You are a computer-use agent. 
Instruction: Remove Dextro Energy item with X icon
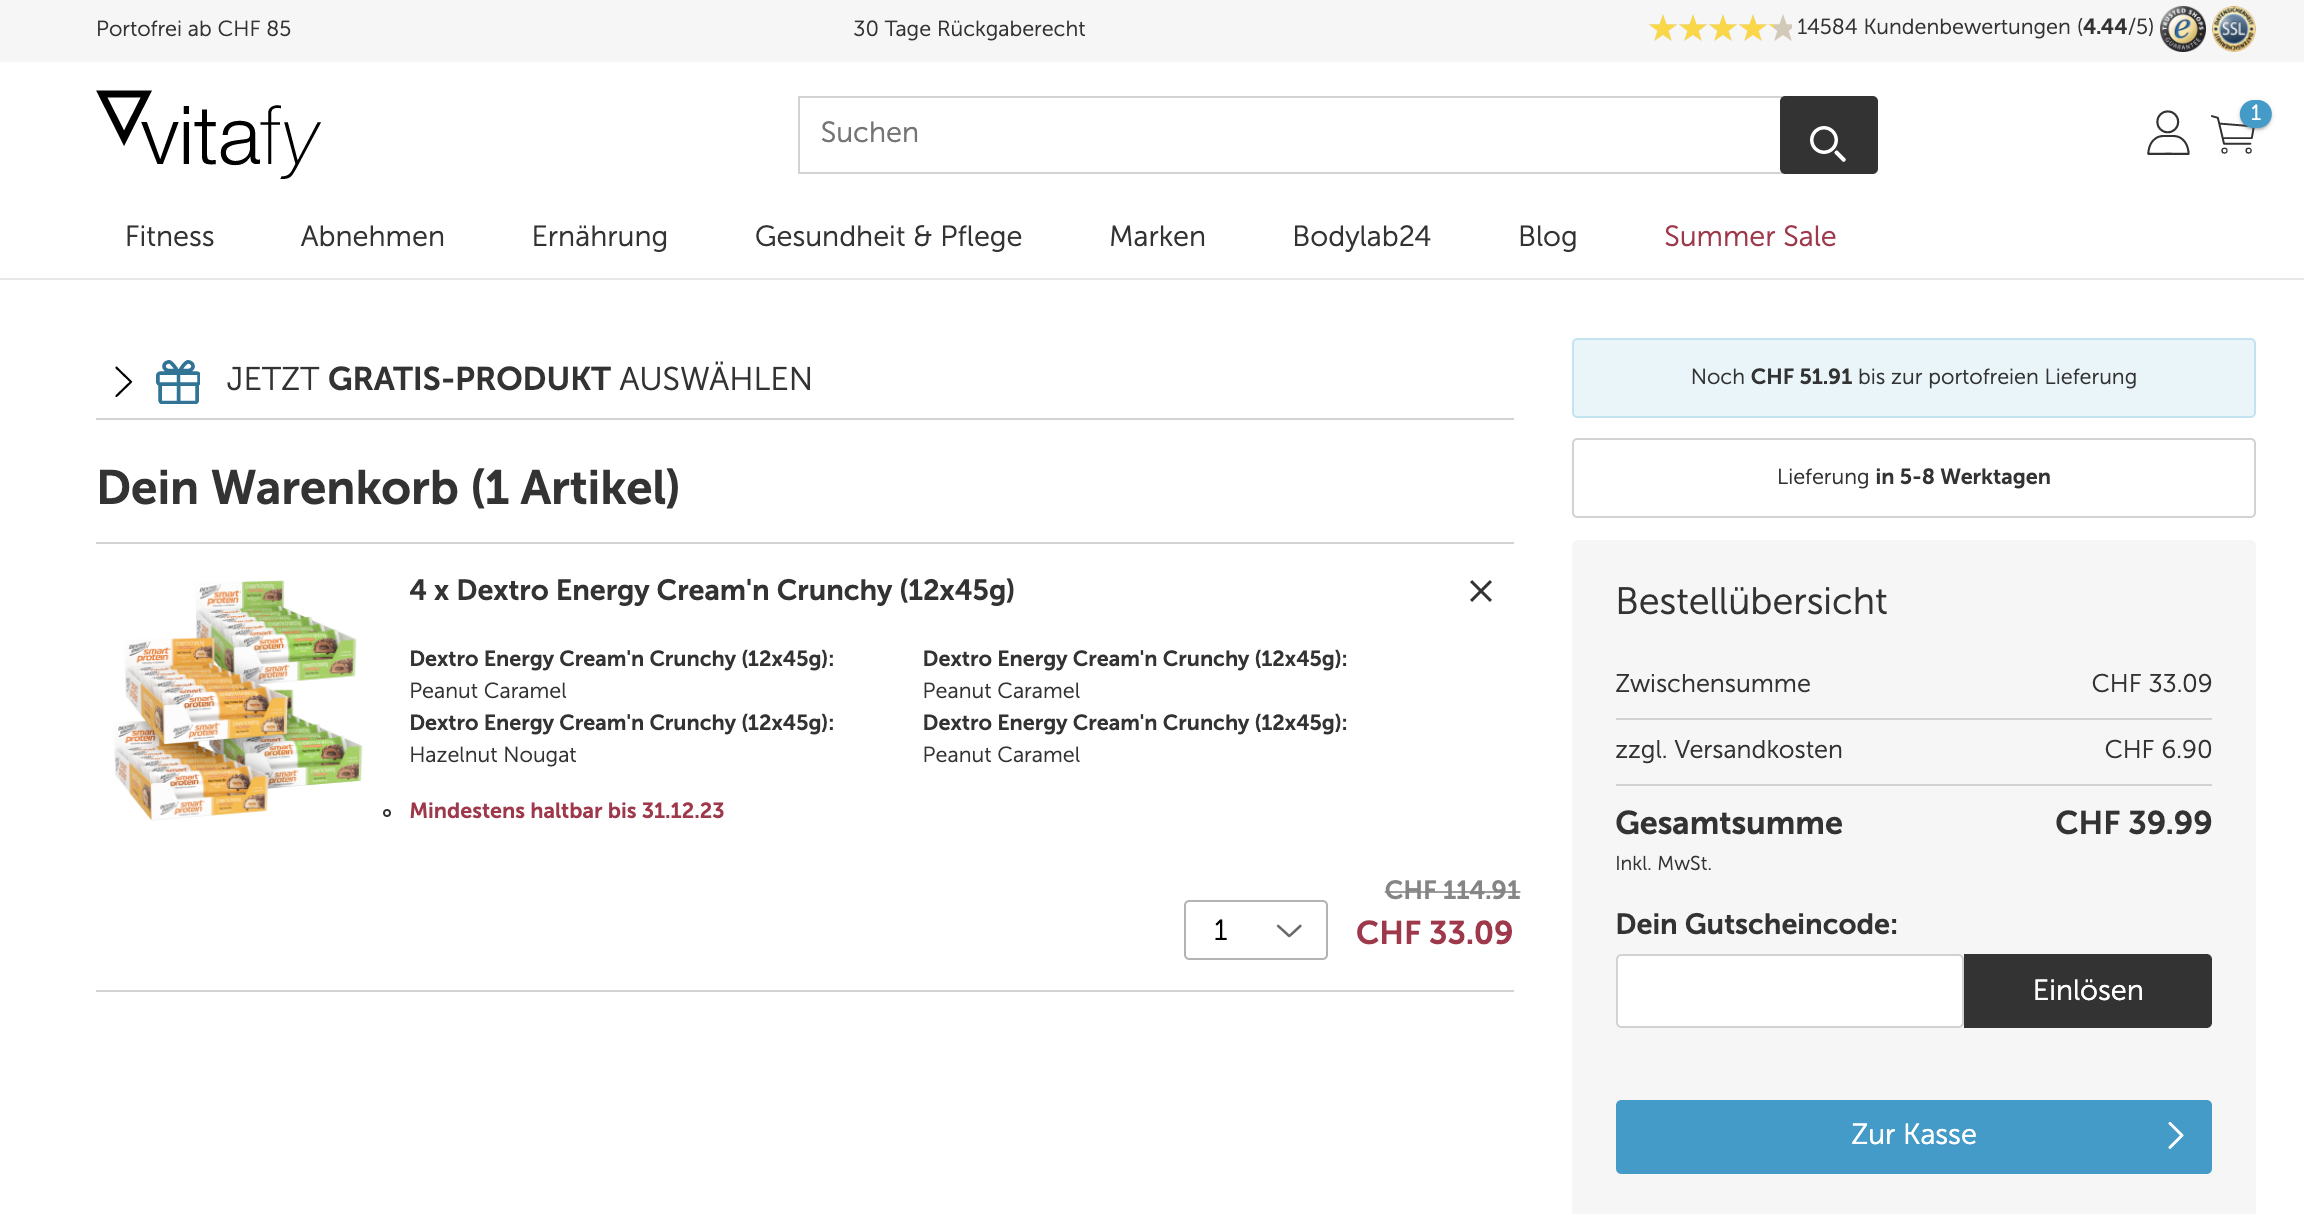1480,591
